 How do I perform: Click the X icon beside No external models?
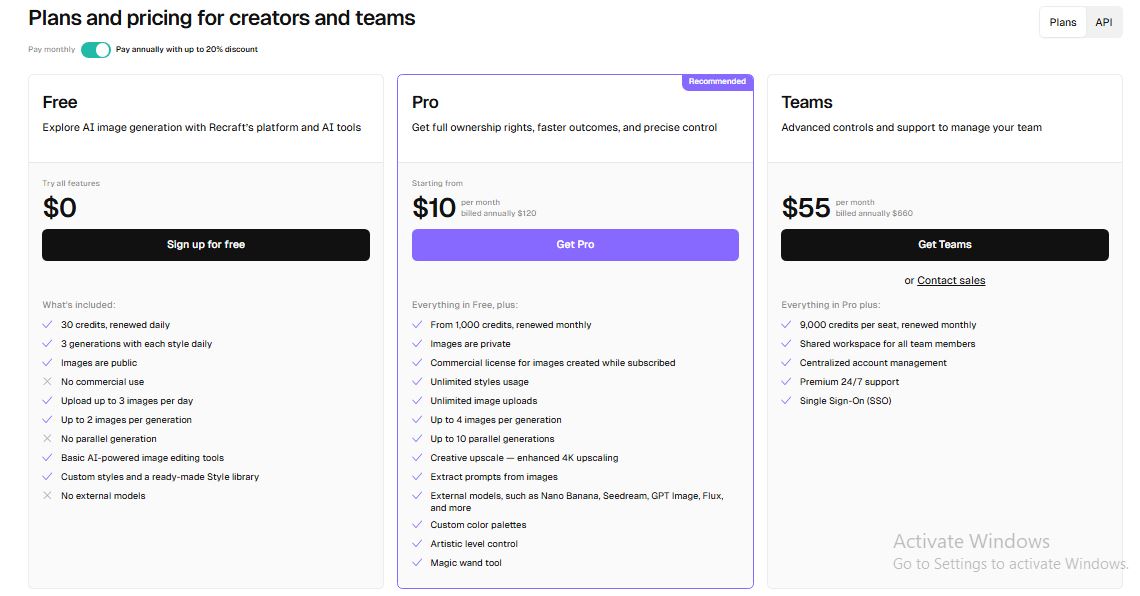tap(47, 496)
